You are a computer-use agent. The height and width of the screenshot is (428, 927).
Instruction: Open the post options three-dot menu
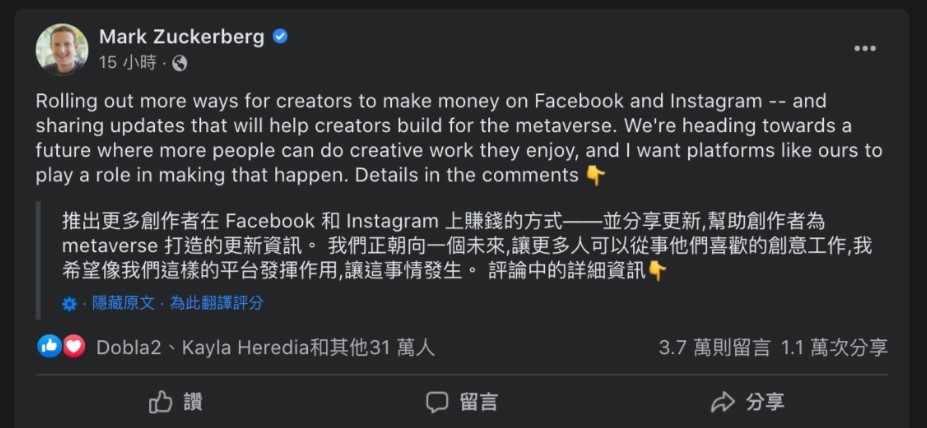865,48
